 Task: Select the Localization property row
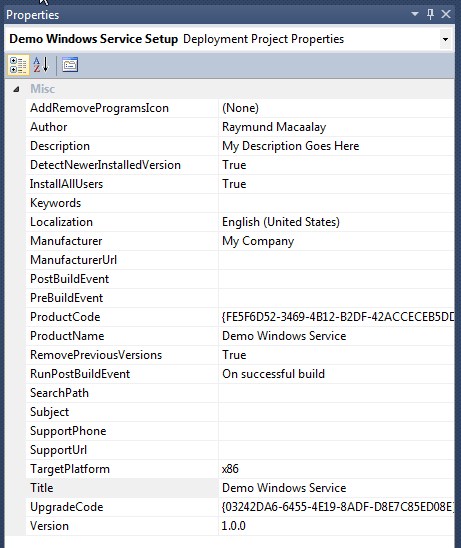tap(240, 222)
